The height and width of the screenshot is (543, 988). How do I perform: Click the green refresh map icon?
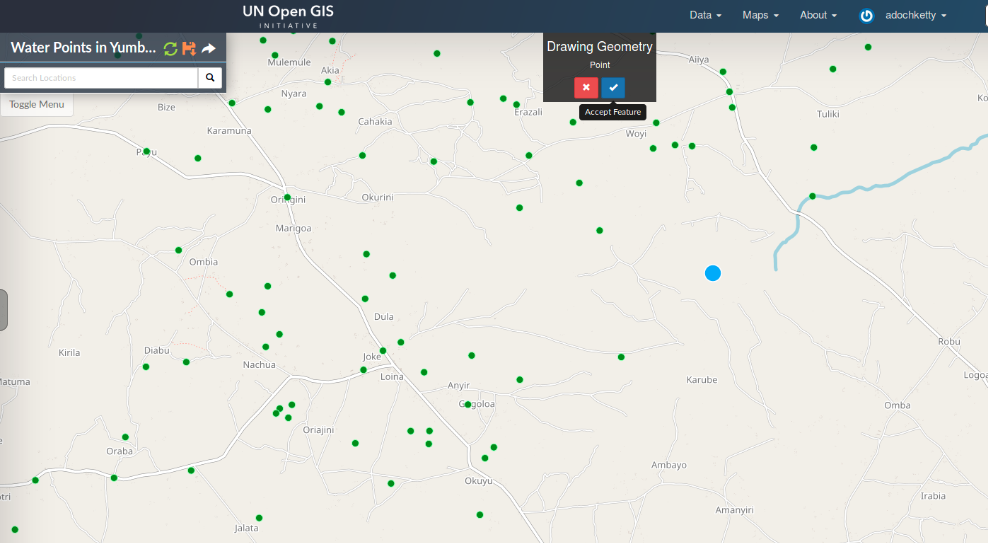click(170, 48)
